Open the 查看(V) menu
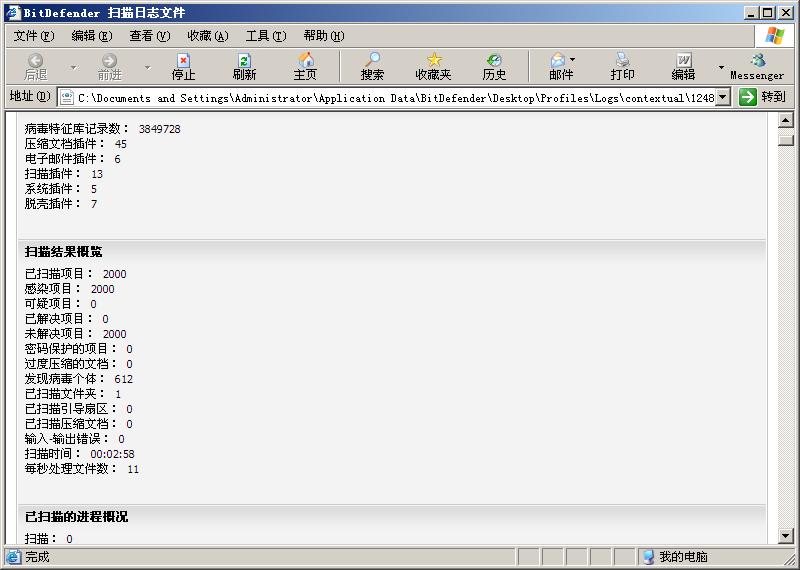The width and height of the screenshot is (800, 570). [x=150, y=36]
